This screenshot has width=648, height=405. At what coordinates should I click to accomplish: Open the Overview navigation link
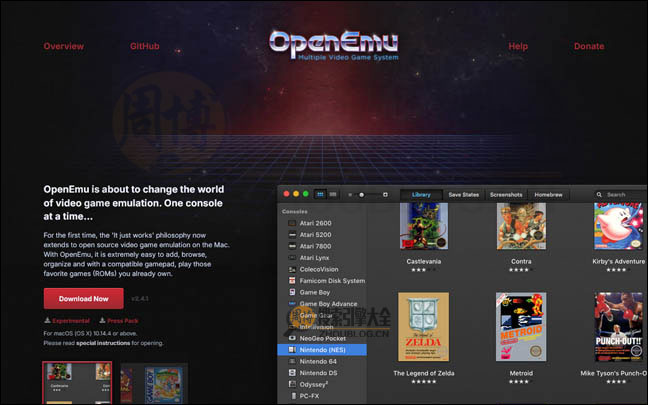point(64,46)
